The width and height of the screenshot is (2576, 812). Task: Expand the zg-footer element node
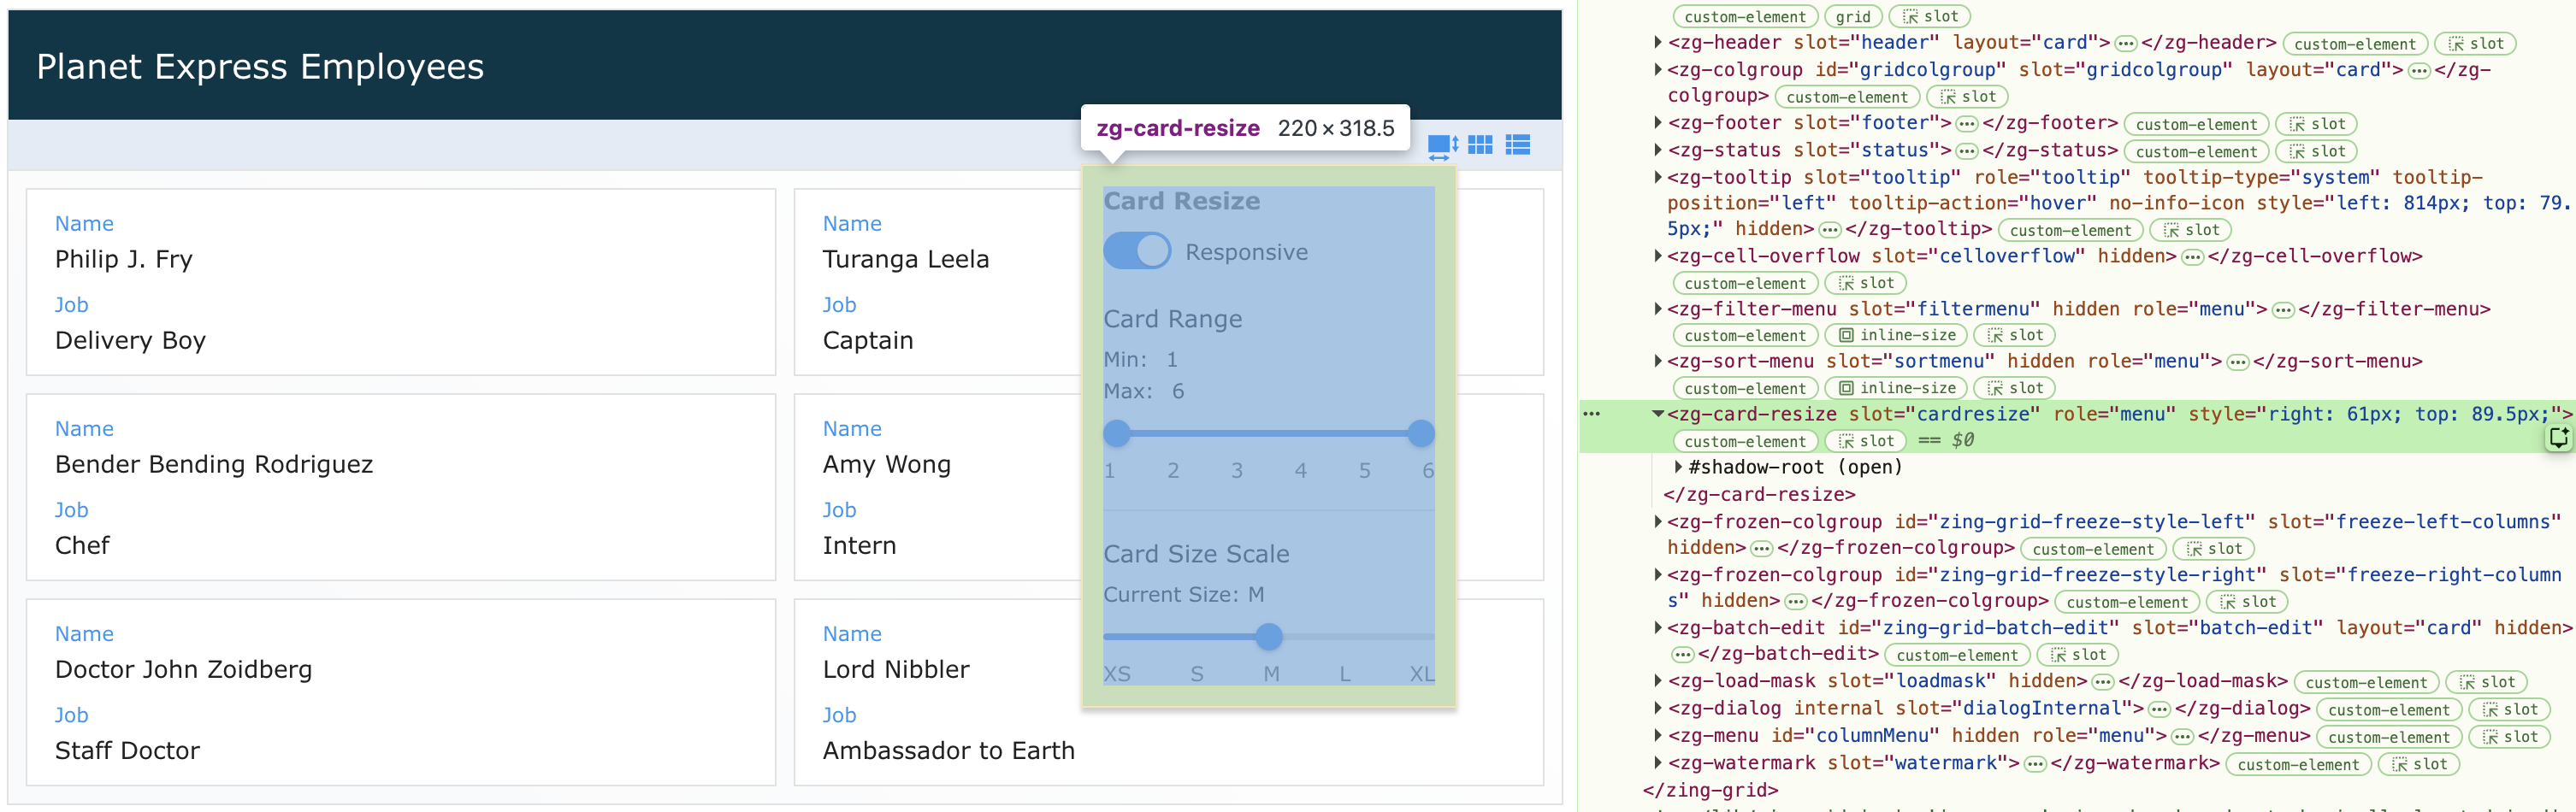[1657, 122]
